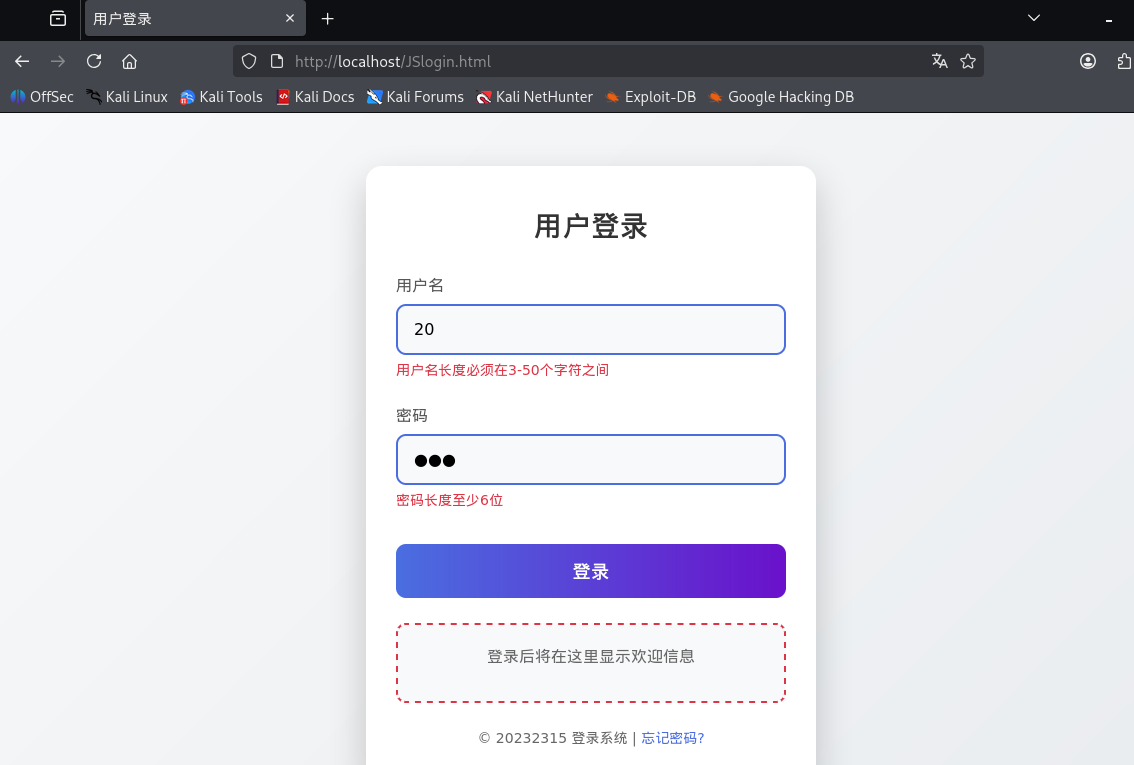Click the 密码 field label
Image resolution: width=1134 pixels, height=765 pixels.
412,416
